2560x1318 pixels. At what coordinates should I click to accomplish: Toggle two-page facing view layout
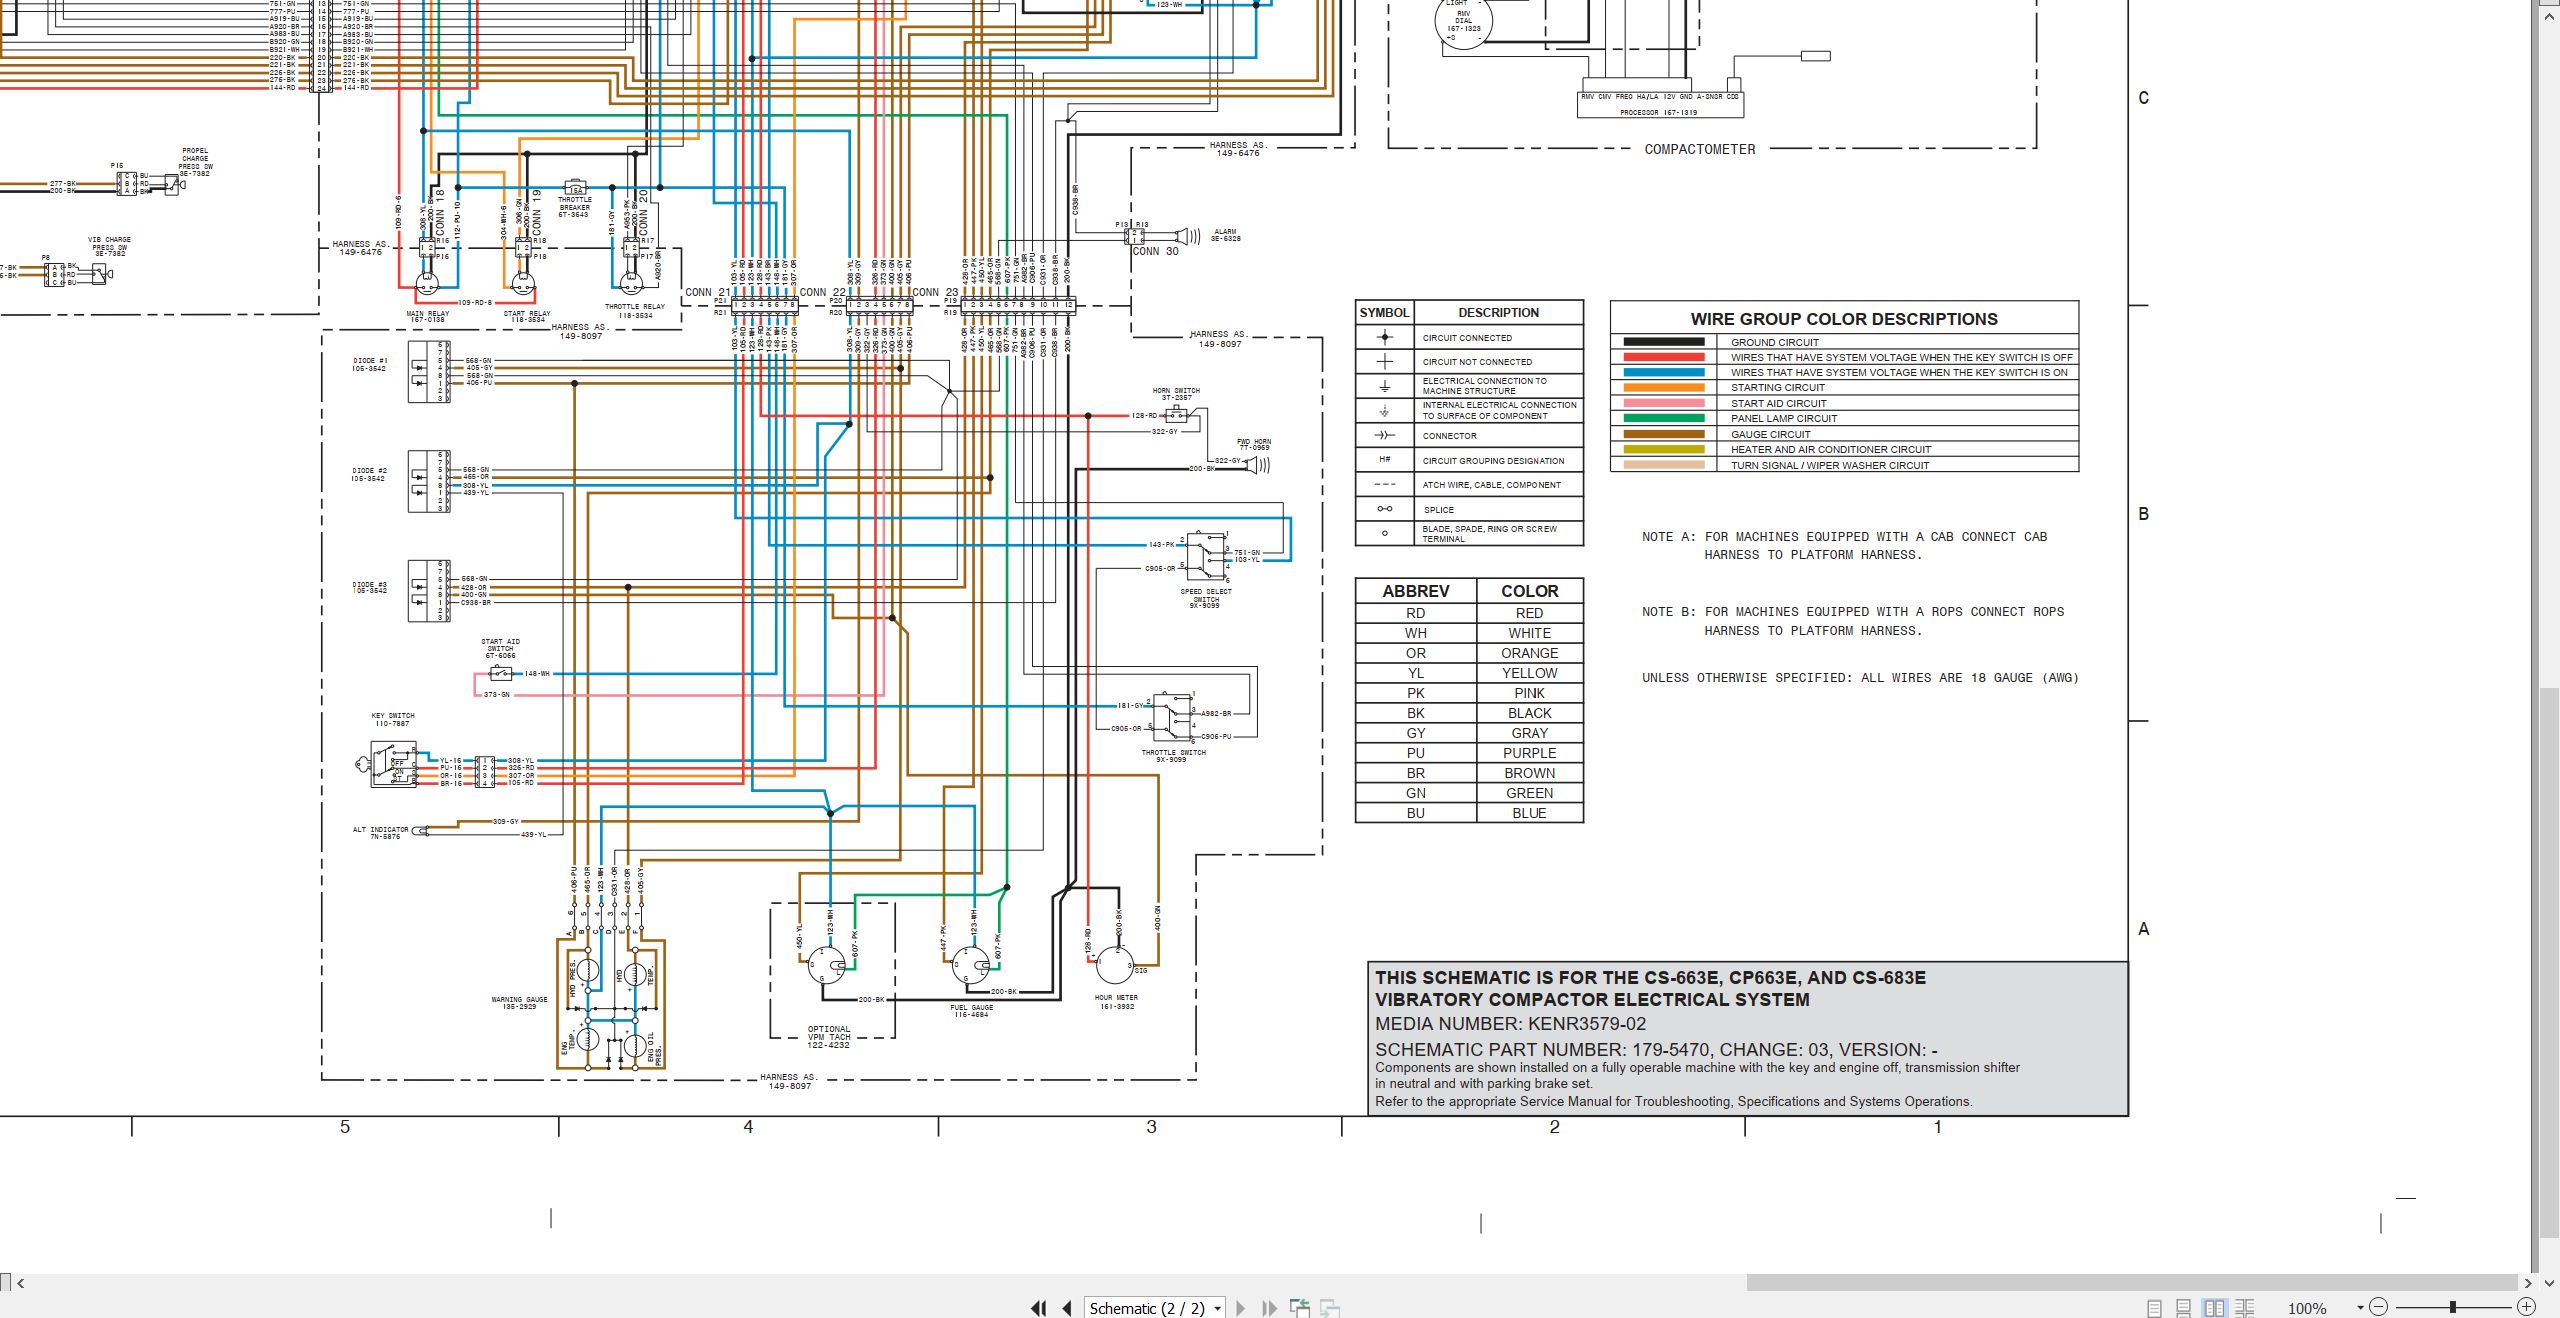point(2214,1308)
